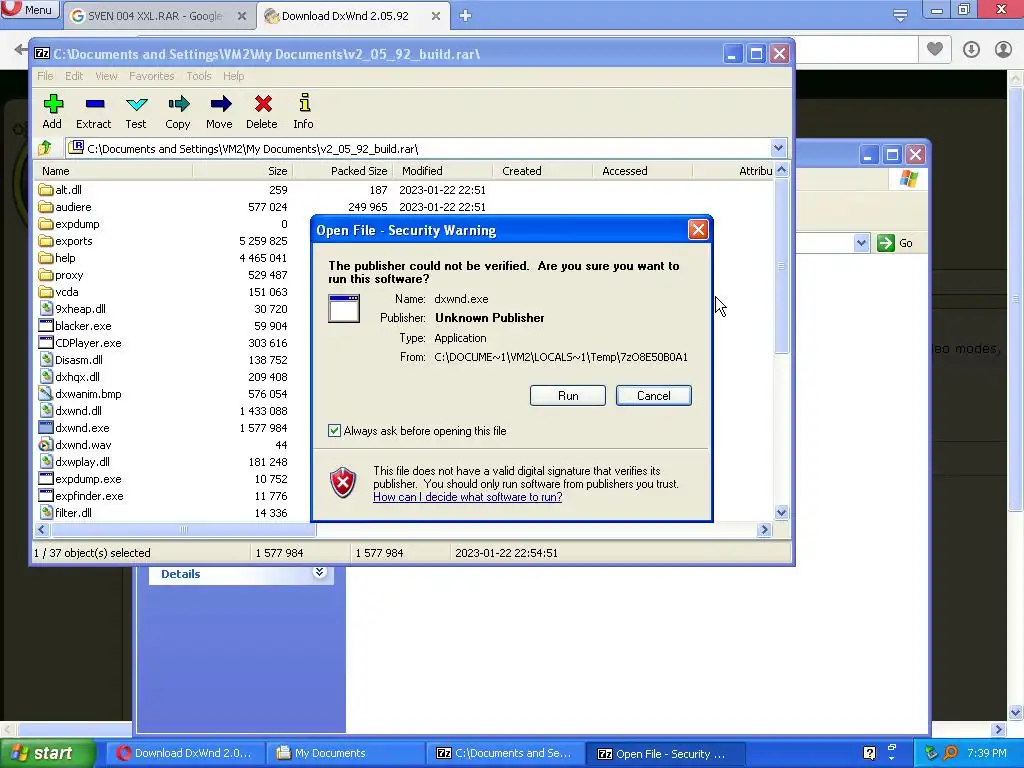Open the Edit menu in 7-Zip
The width and height of the screenshot is (1024, 768).
tap(74, 76)
